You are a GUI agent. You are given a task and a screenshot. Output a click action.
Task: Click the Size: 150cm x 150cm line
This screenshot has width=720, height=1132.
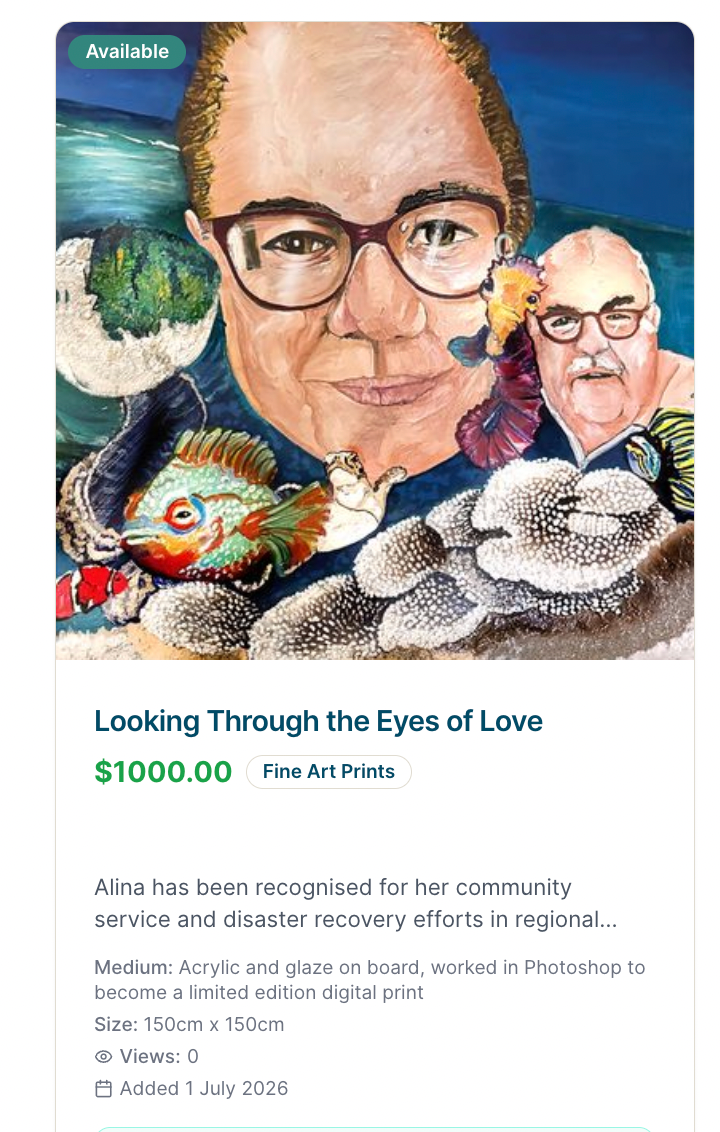coord(189,1024)
